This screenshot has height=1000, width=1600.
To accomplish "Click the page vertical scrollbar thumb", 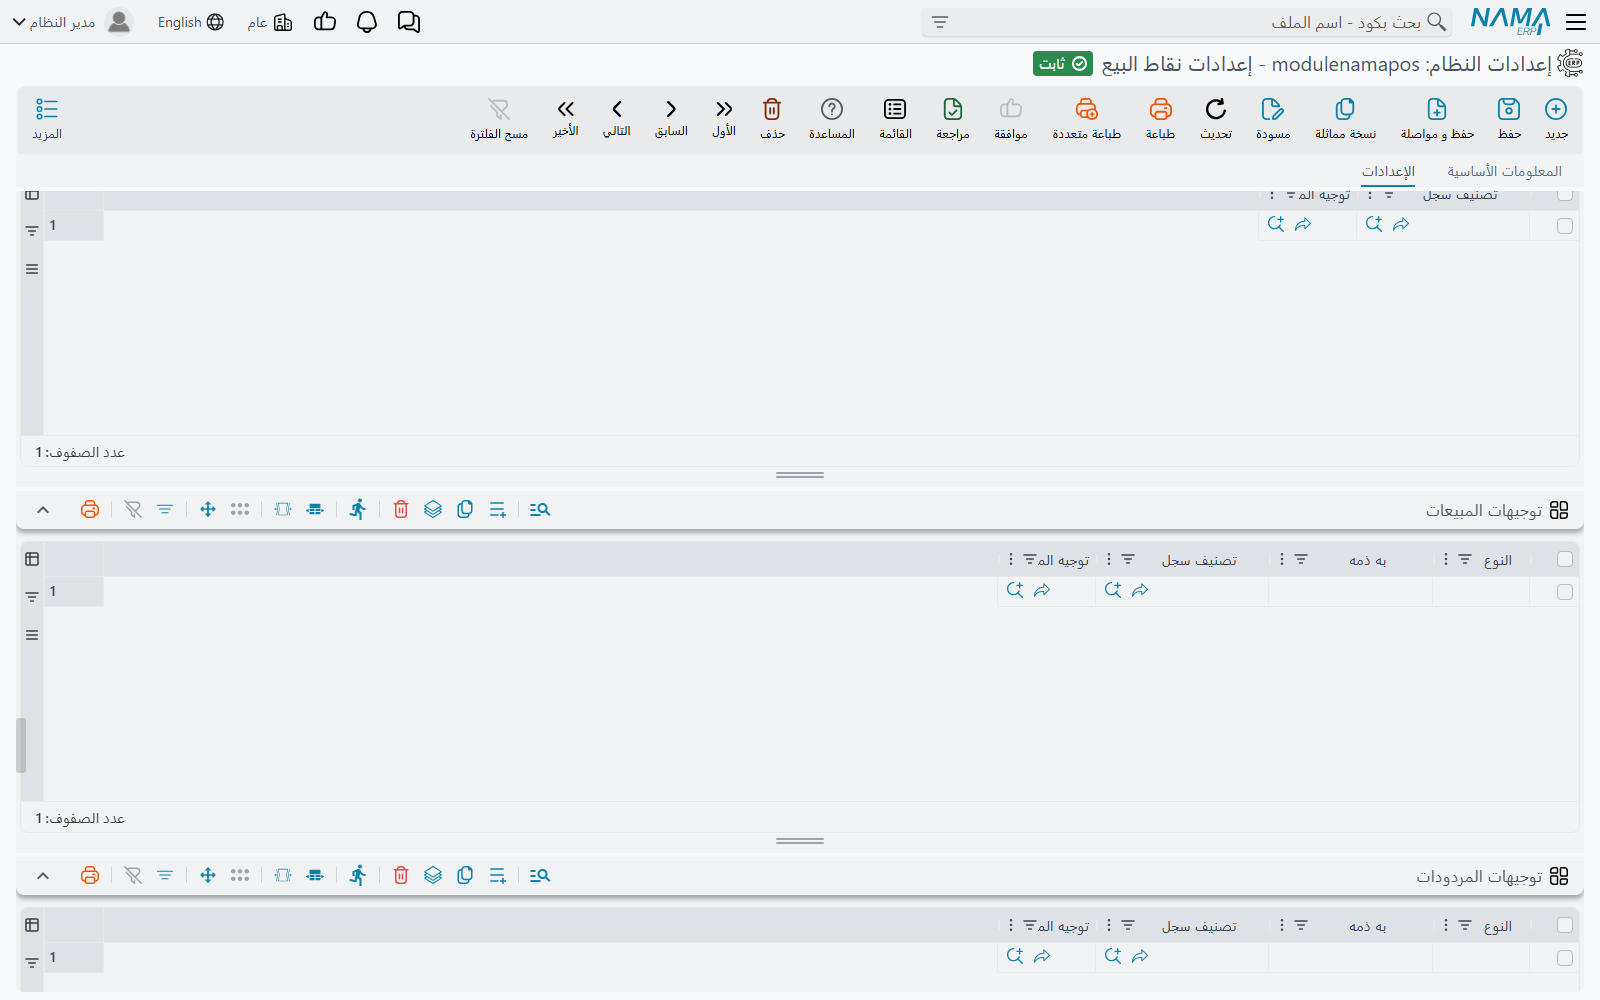I will [x=20, y=745].
